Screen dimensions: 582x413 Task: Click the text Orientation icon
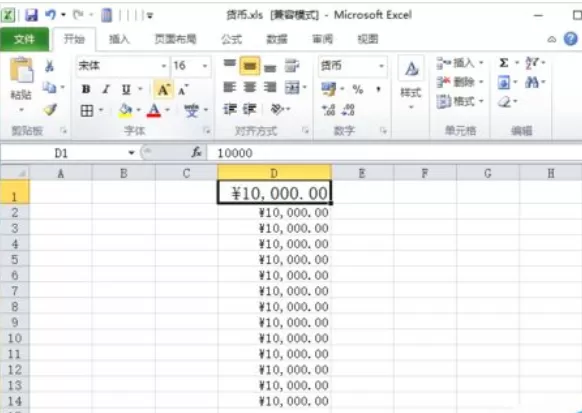[x=277, y=109]
